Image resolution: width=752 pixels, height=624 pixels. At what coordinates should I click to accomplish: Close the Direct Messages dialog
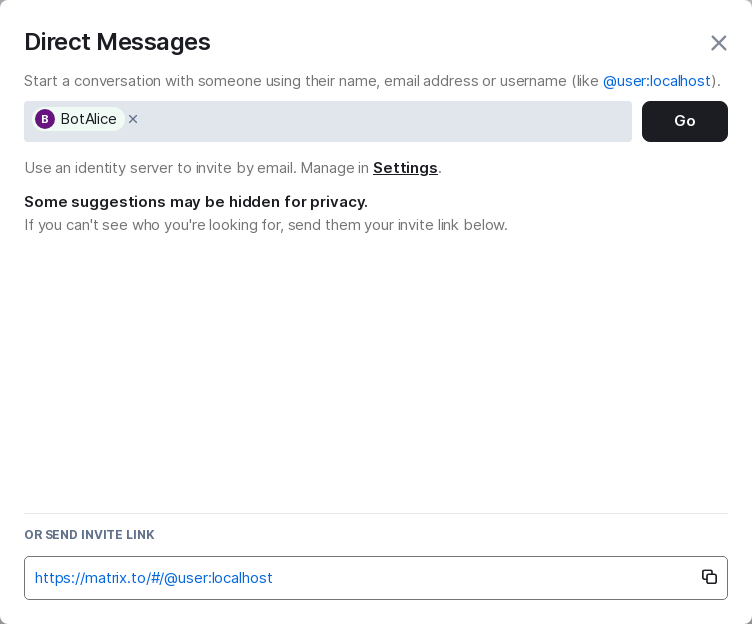pyautogui.click(x=718, y=43)
